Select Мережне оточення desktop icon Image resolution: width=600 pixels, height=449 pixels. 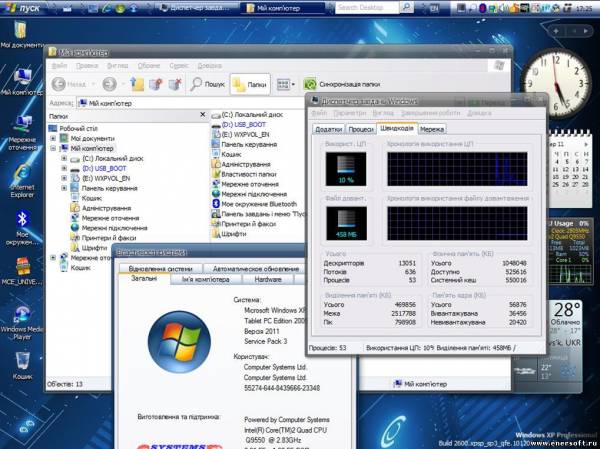(x=22, y=133)
